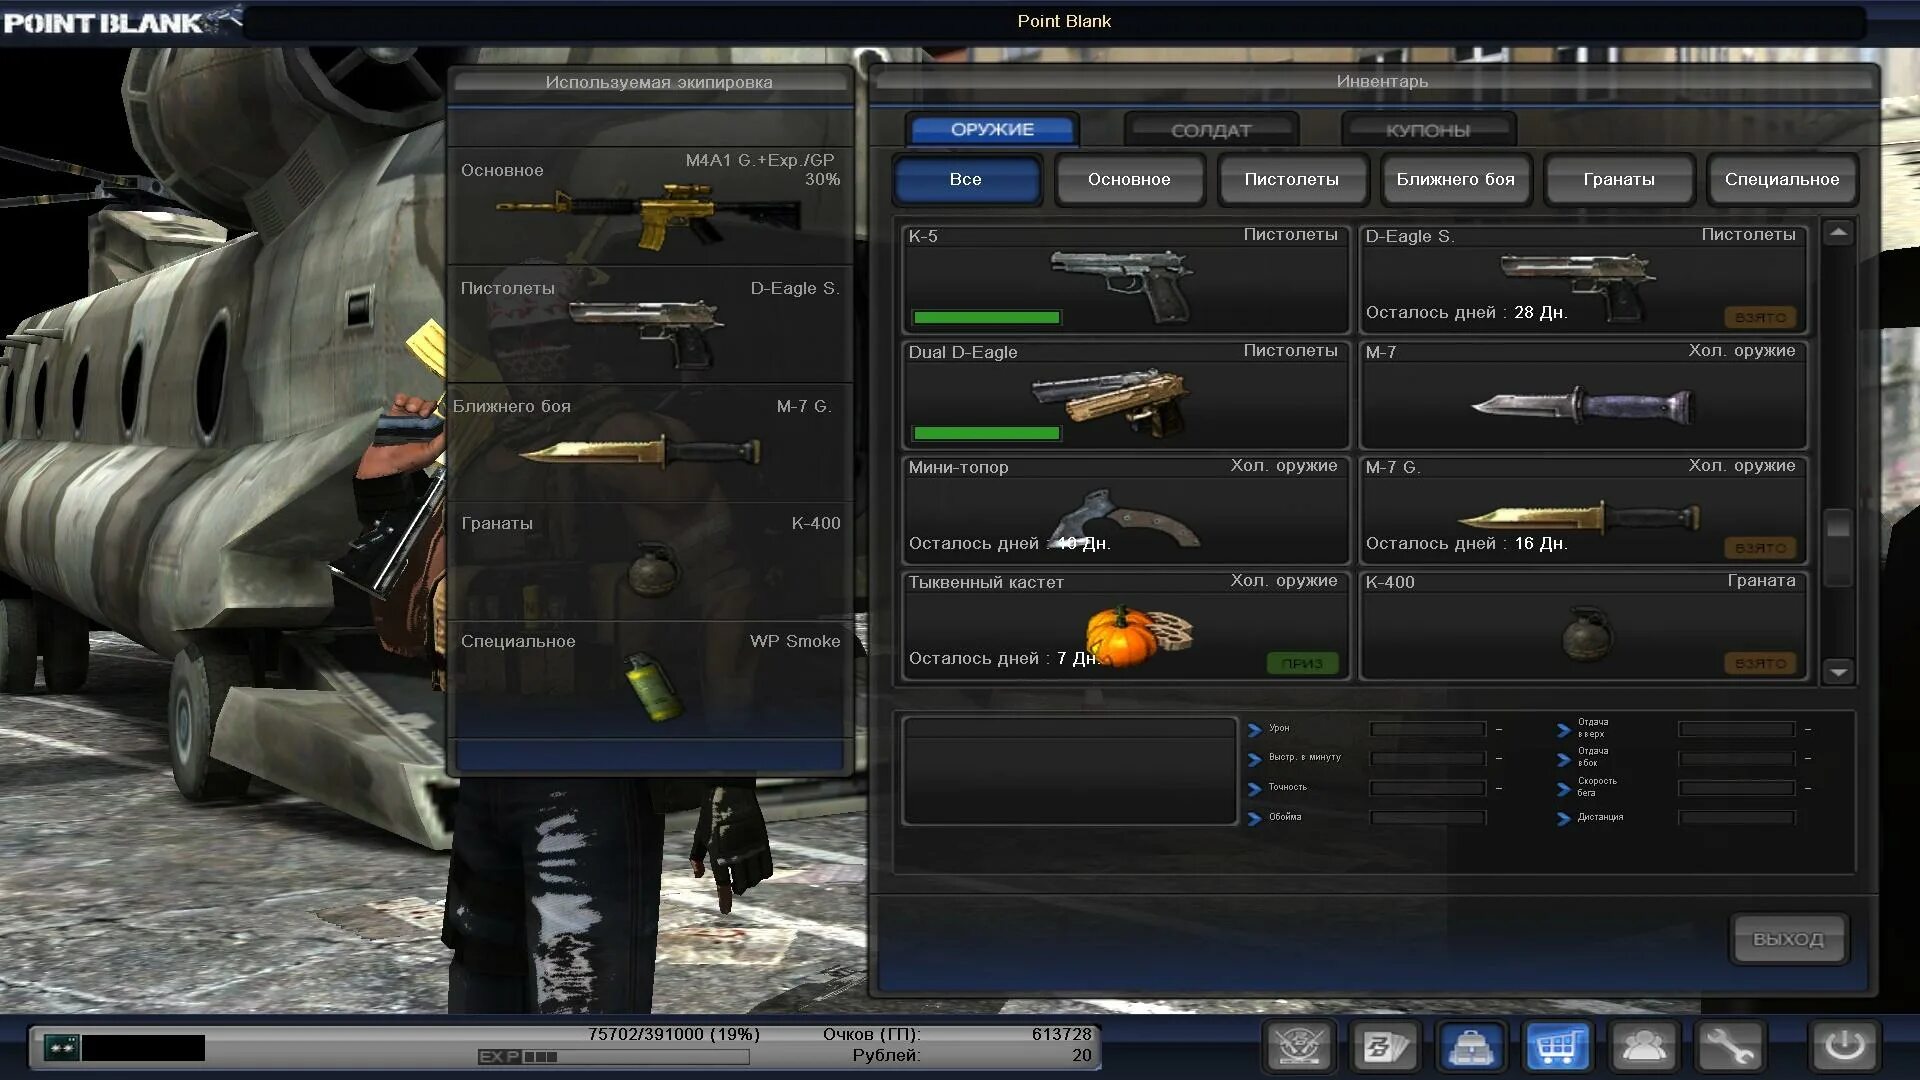The height and width of the screenshot is (1080, 1920).
Task: Click the ВЗЯТО badge on K-400
Action: click(1760, 663)
